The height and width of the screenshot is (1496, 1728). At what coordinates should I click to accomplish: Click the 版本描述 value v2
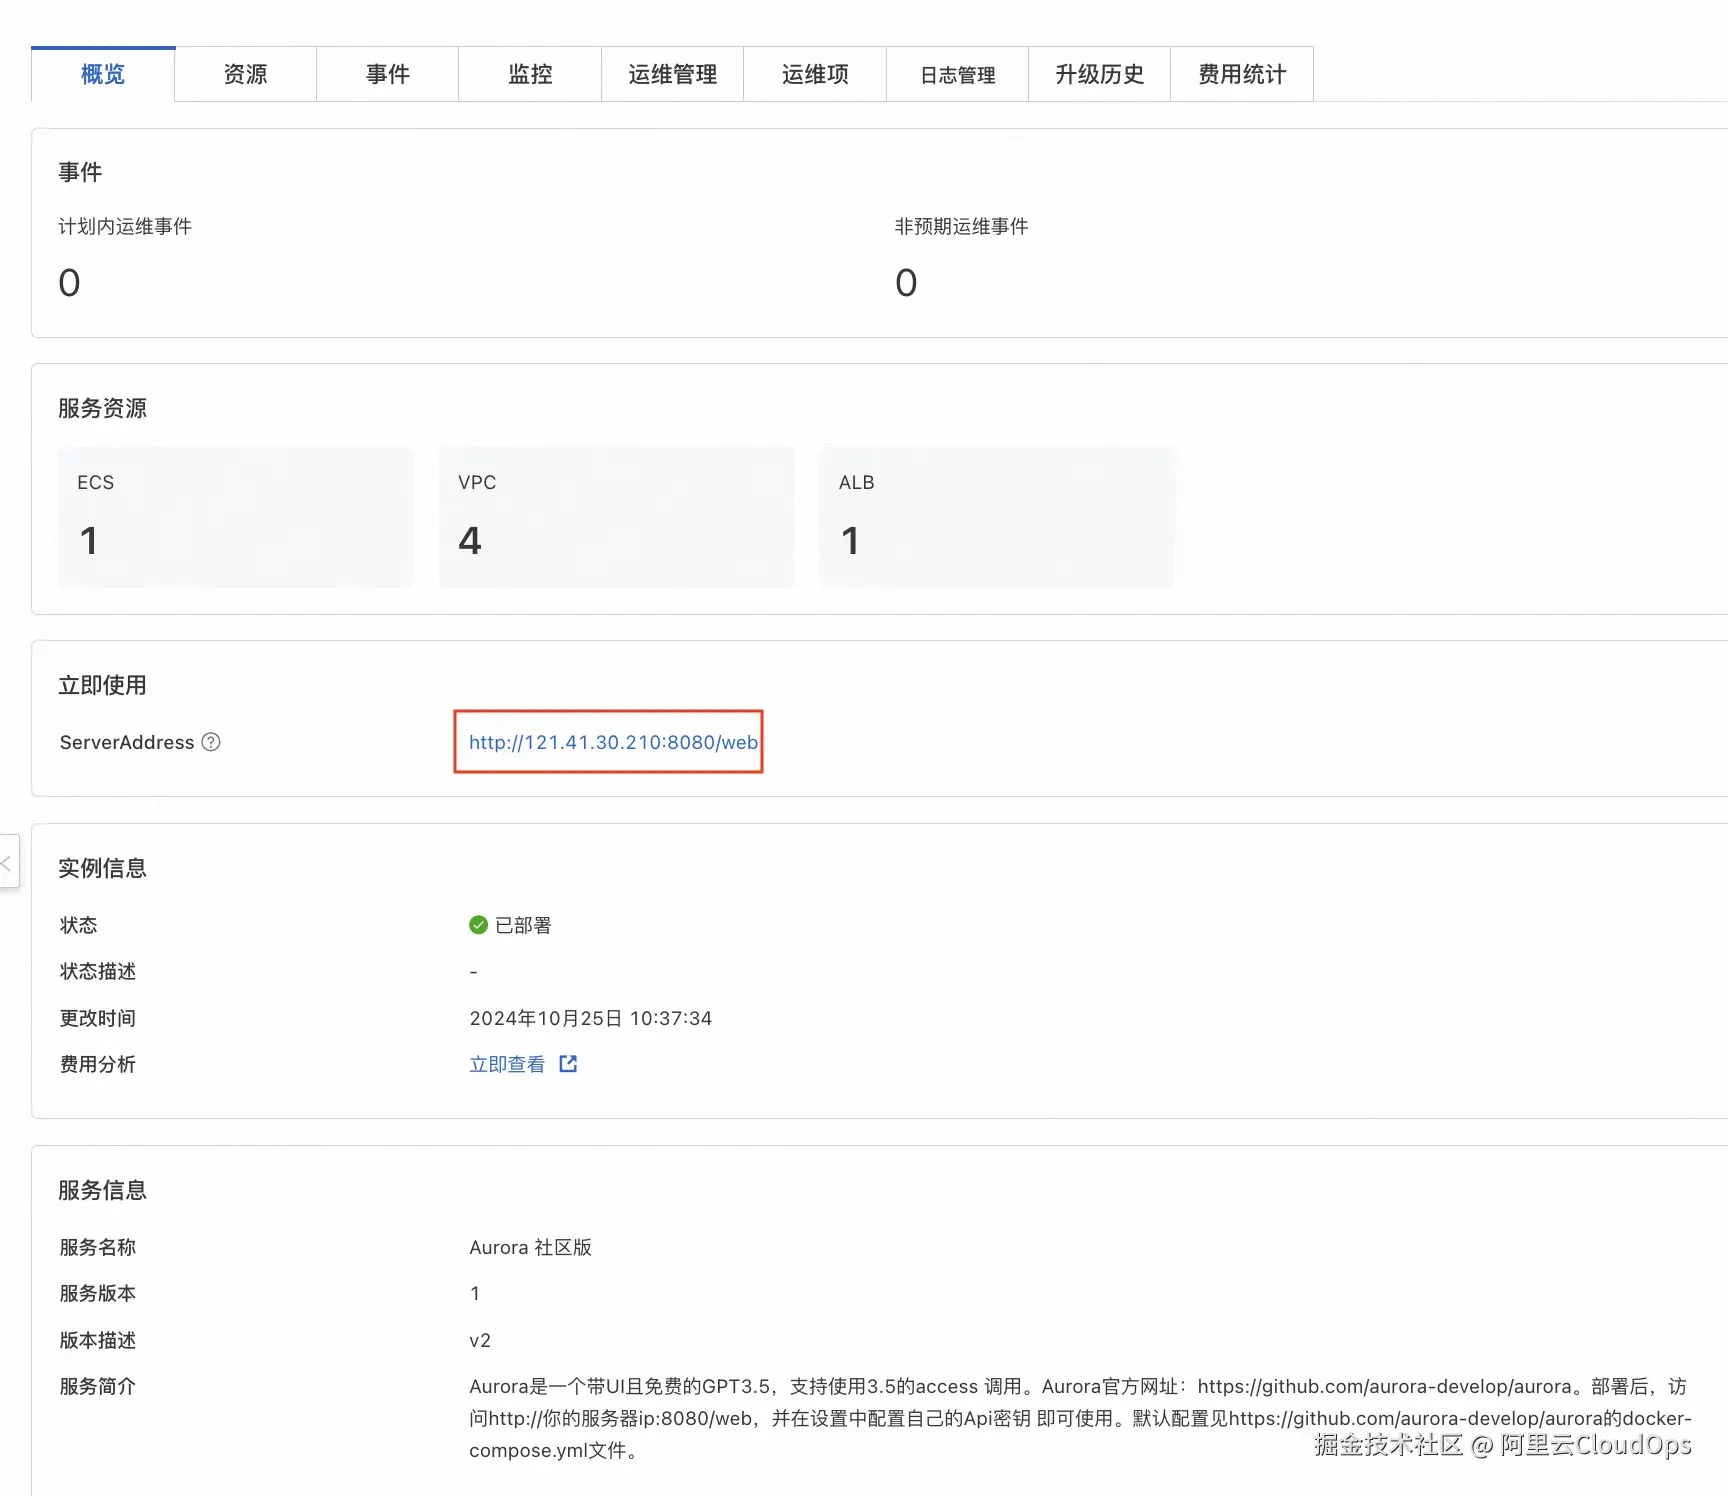click(480, 1340)
